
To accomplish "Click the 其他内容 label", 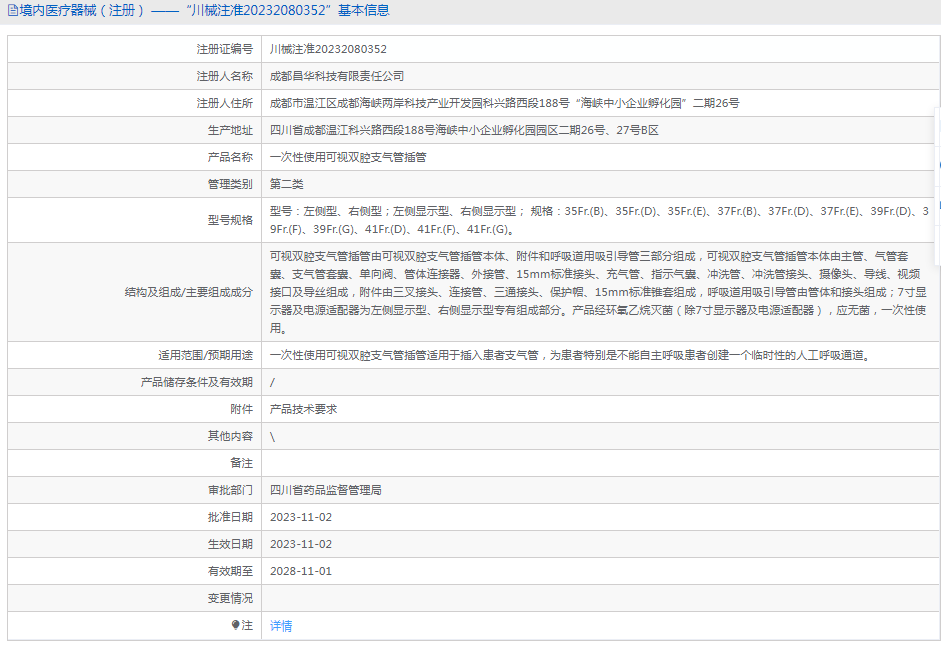I will coord(230,436).
